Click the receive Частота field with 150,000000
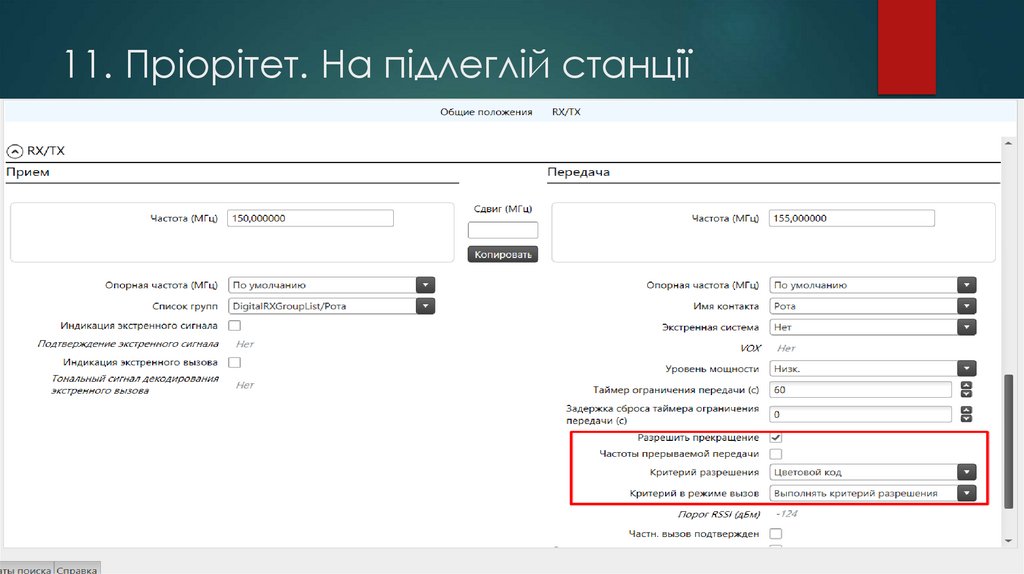This screenshot has width=1024, height=574. click(x=310, y=218)
